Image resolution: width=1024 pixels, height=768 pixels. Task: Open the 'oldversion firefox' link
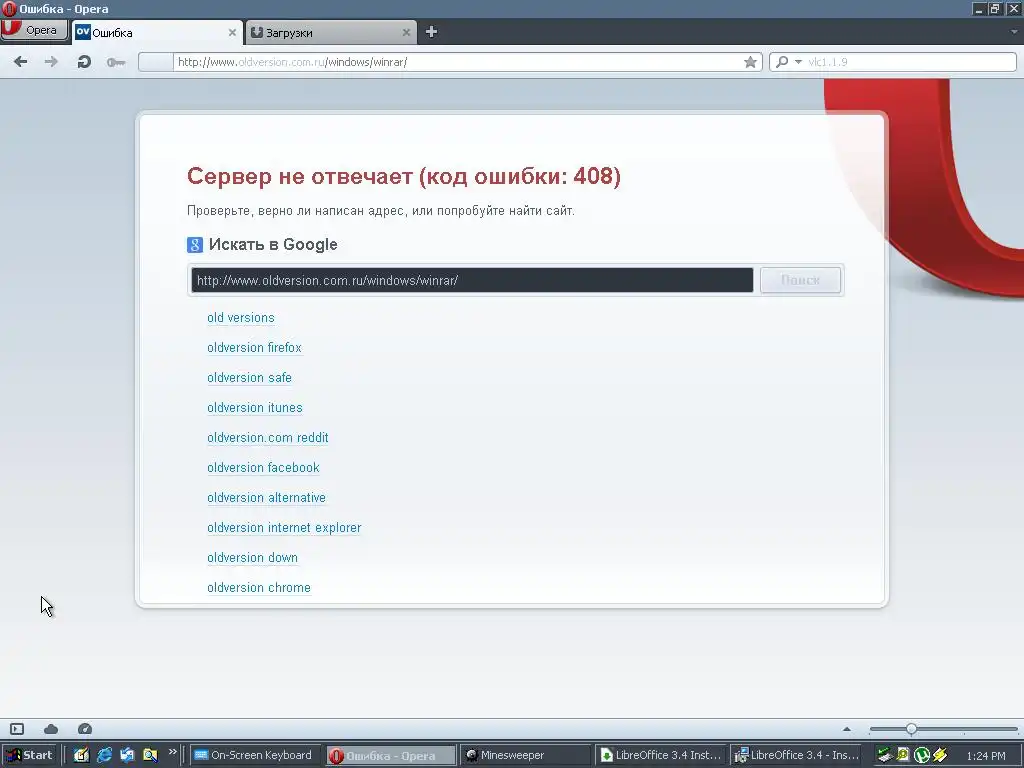click(254, 348)
